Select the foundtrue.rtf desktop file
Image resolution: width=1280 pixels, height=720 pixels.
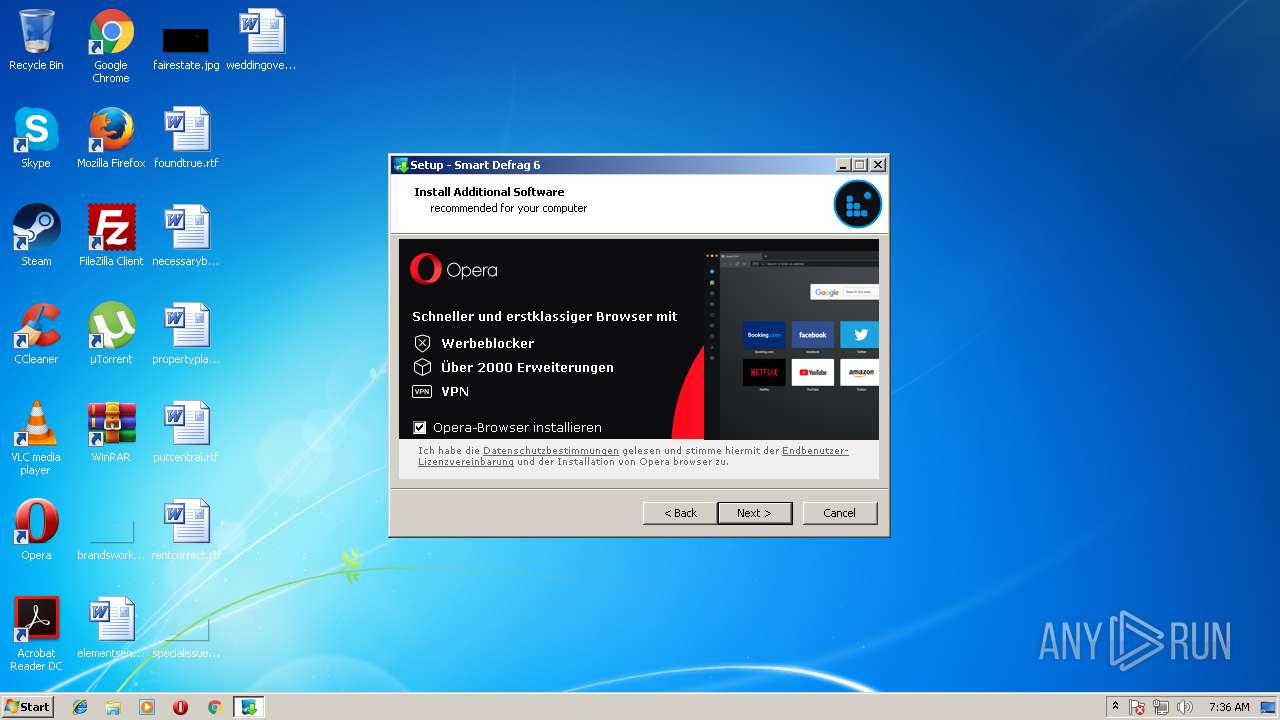coord(186,138)
